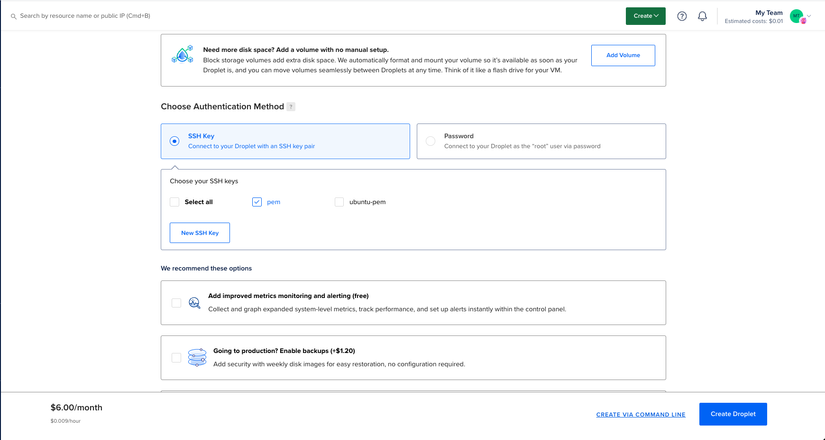Expand the My Team account menu
Viewport: 825px width, 440px height.
pyautogui.click(x=768, y=16)
